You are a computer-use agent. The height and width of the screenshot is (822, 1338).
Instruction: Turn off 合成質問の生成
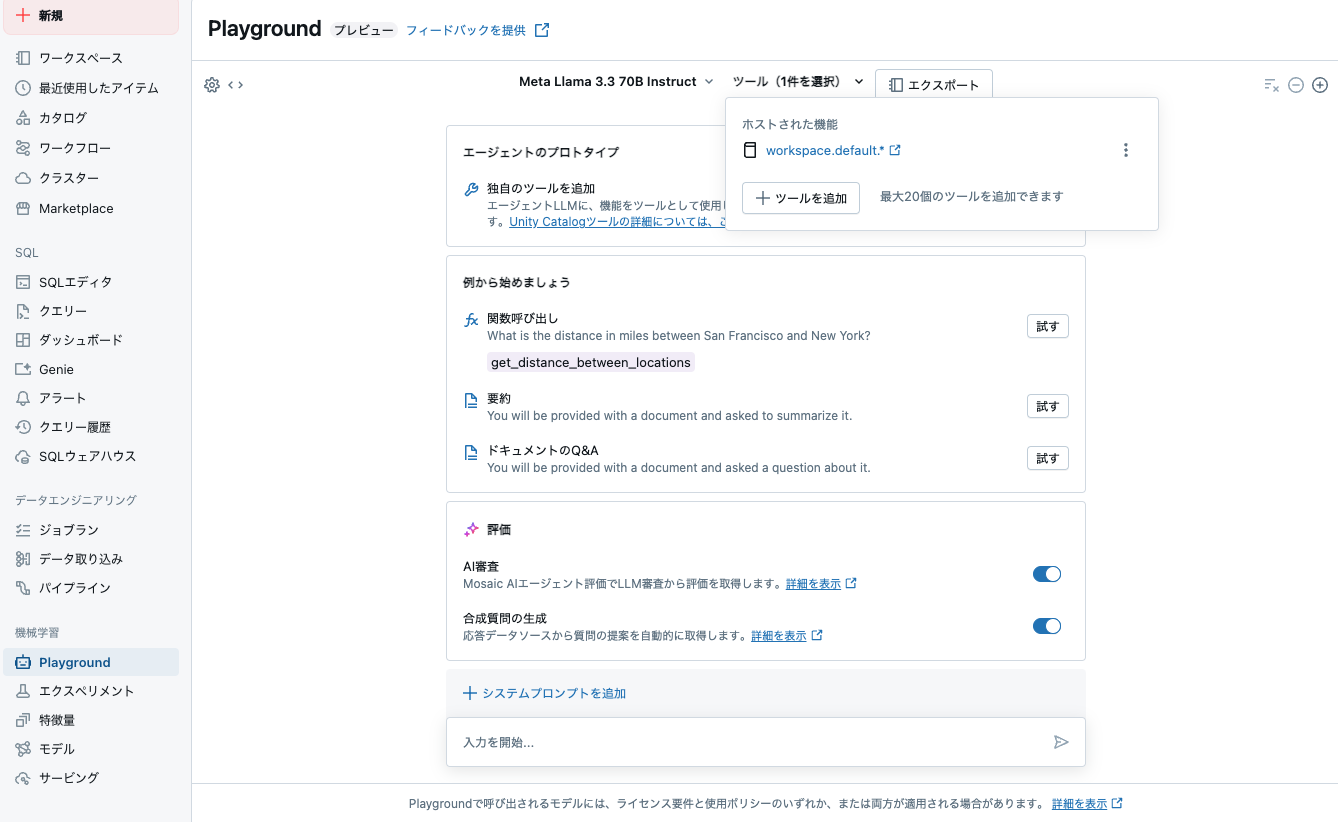1046,625
